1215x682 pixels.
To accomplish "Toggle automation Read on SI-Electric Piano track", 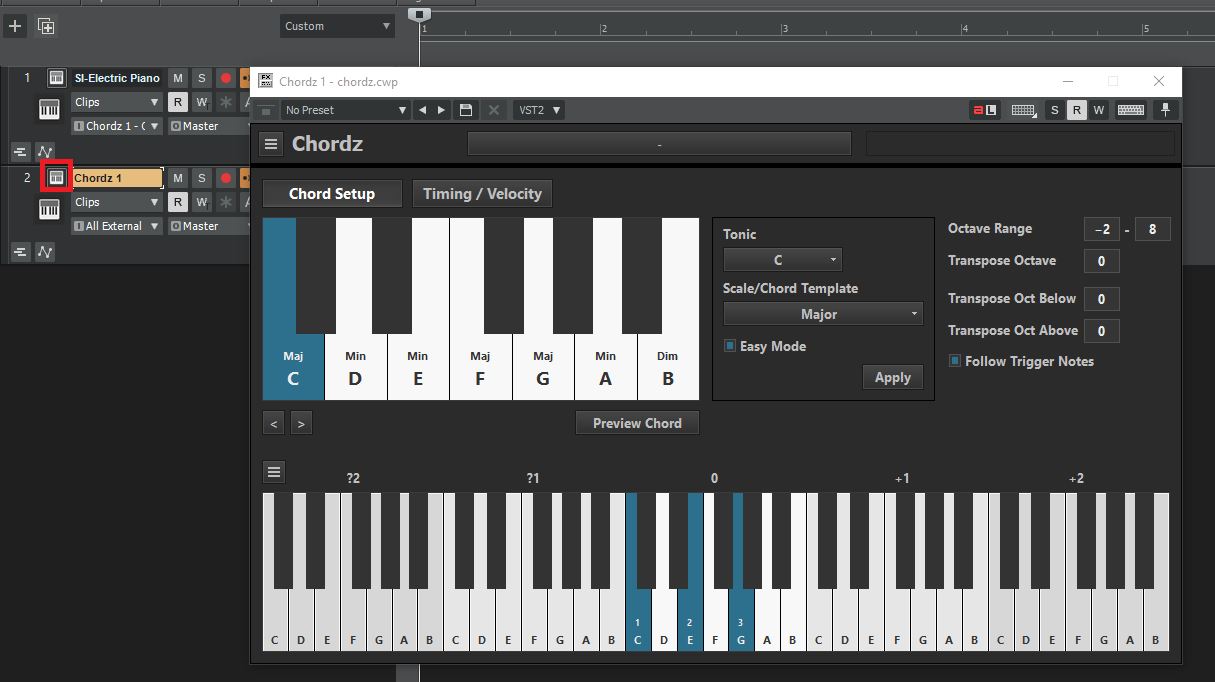I will [x=177, y=102].
